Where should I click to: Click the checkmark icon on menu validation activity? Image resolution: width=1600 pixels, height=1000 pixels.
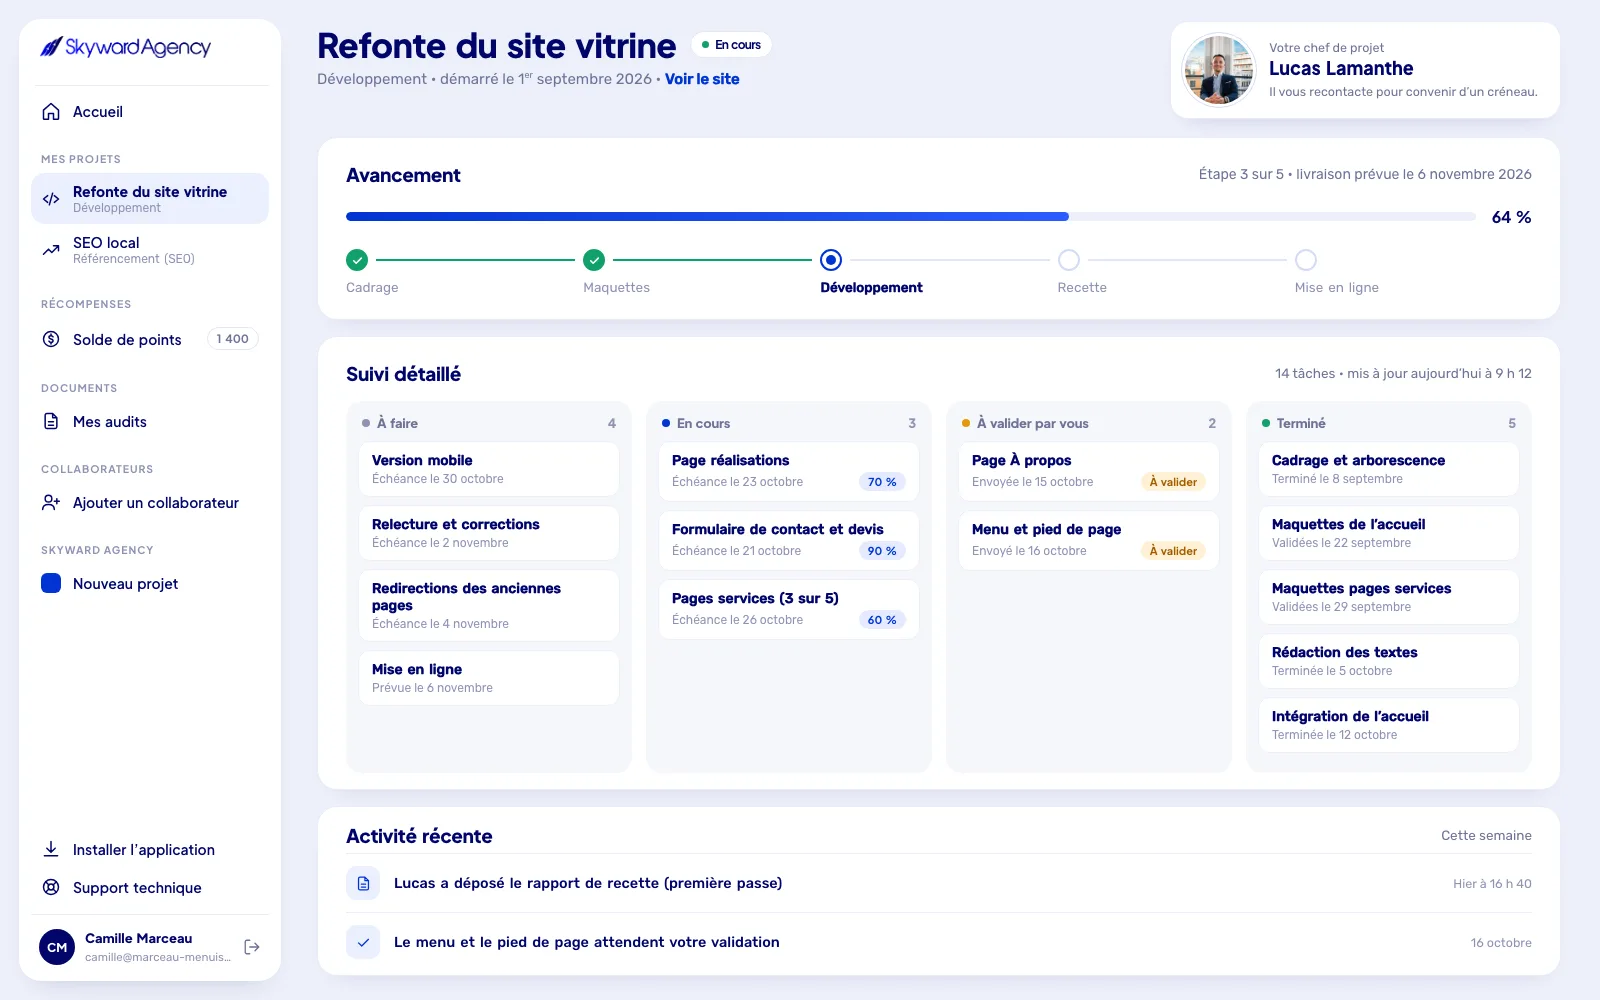(363, 942)
